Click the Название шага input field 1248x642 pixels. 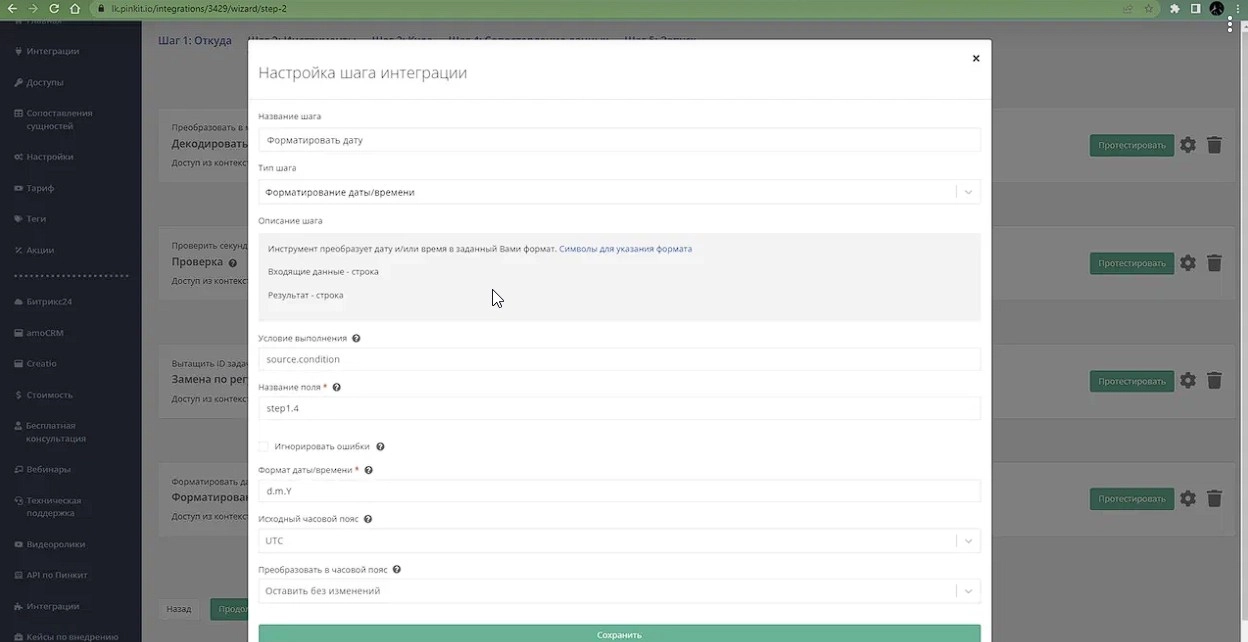[x=619, y=140]
